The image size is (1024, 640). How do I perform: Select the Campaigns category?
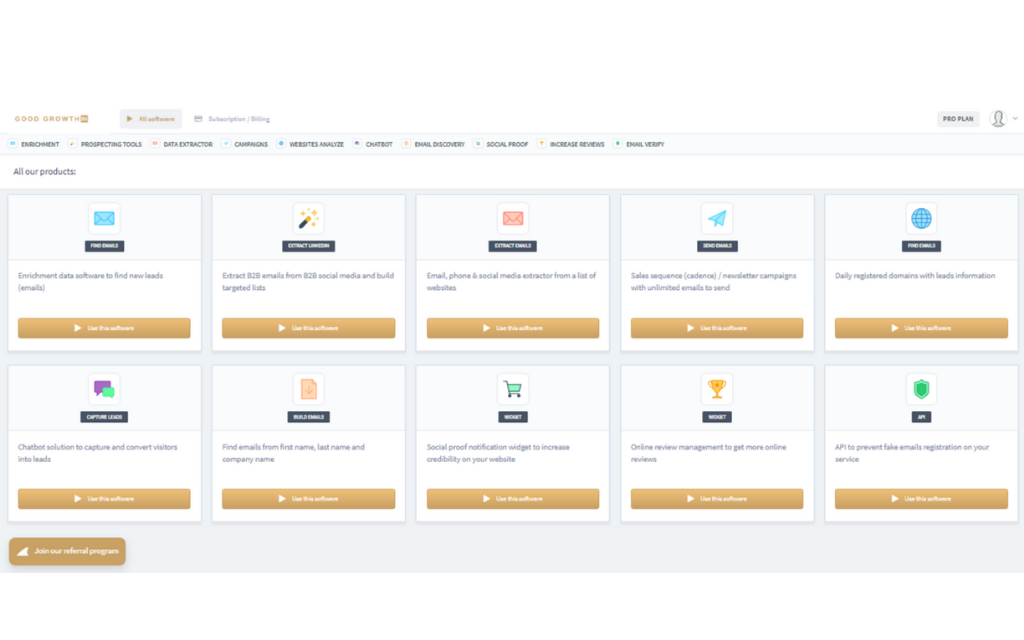[x=245, y=144]
